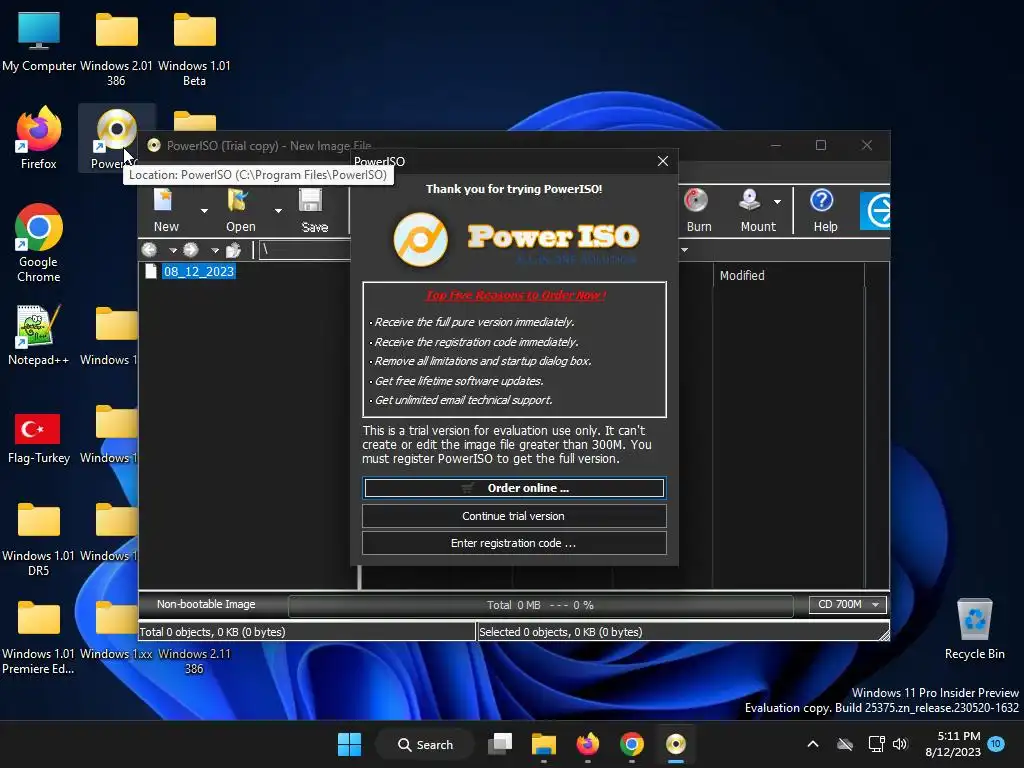Screen dimensions: 1024x768
Task: Open the Help toolbar icon
Action: (822, 200)
